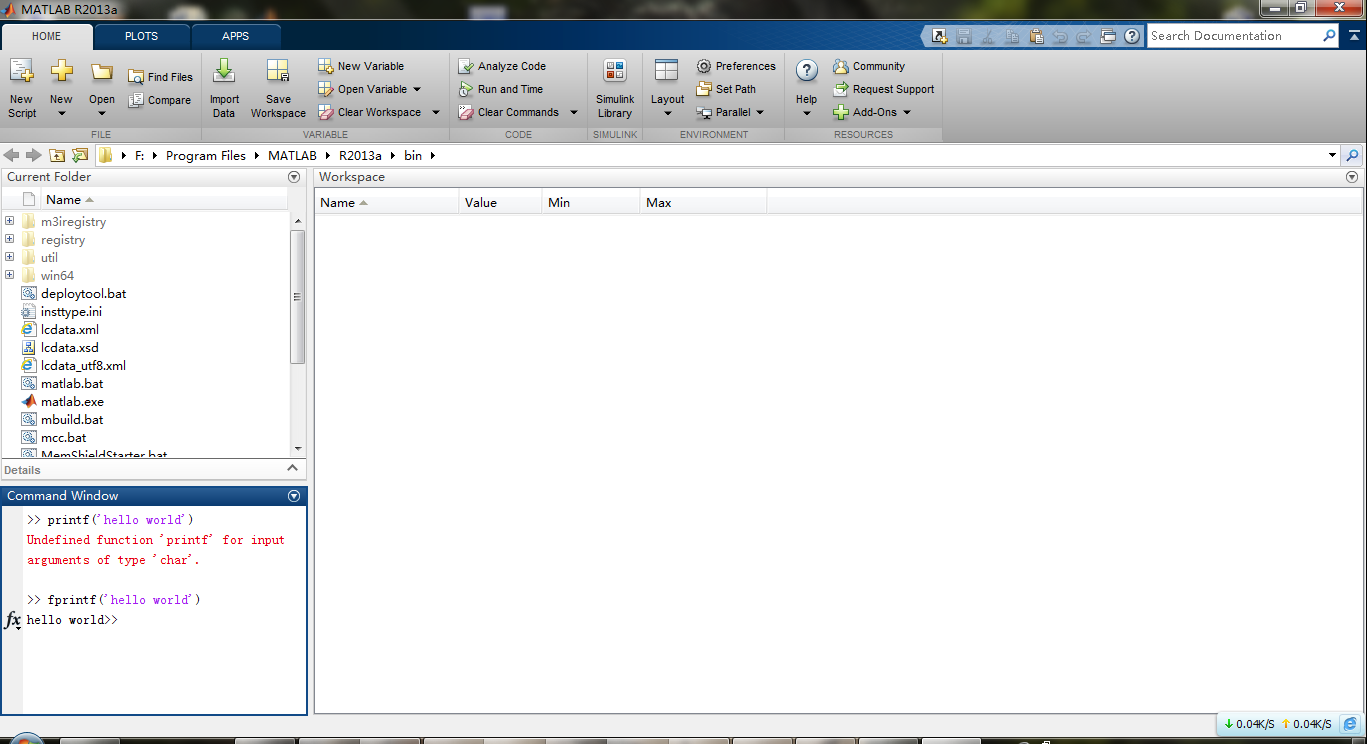
Task: Click the Search Documentation field
Action: click(1234, 36)
